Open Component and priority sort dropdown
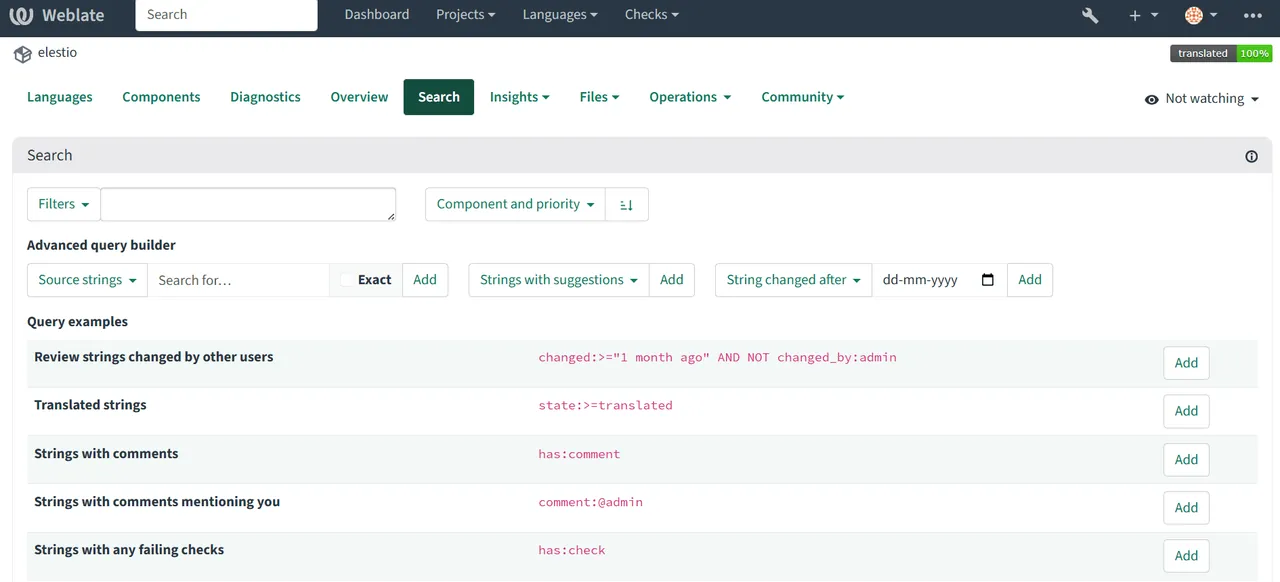 click(x=515, y=204)
